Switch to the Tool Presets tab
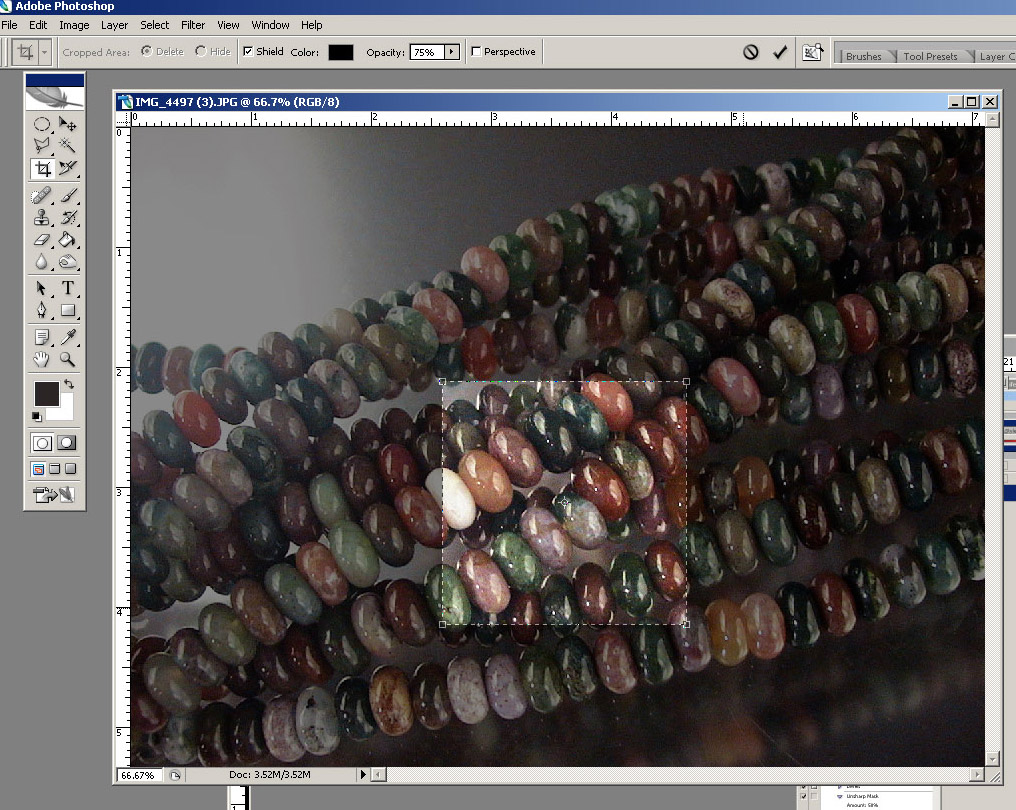1016x810 pixels. [x=930, y=56]
